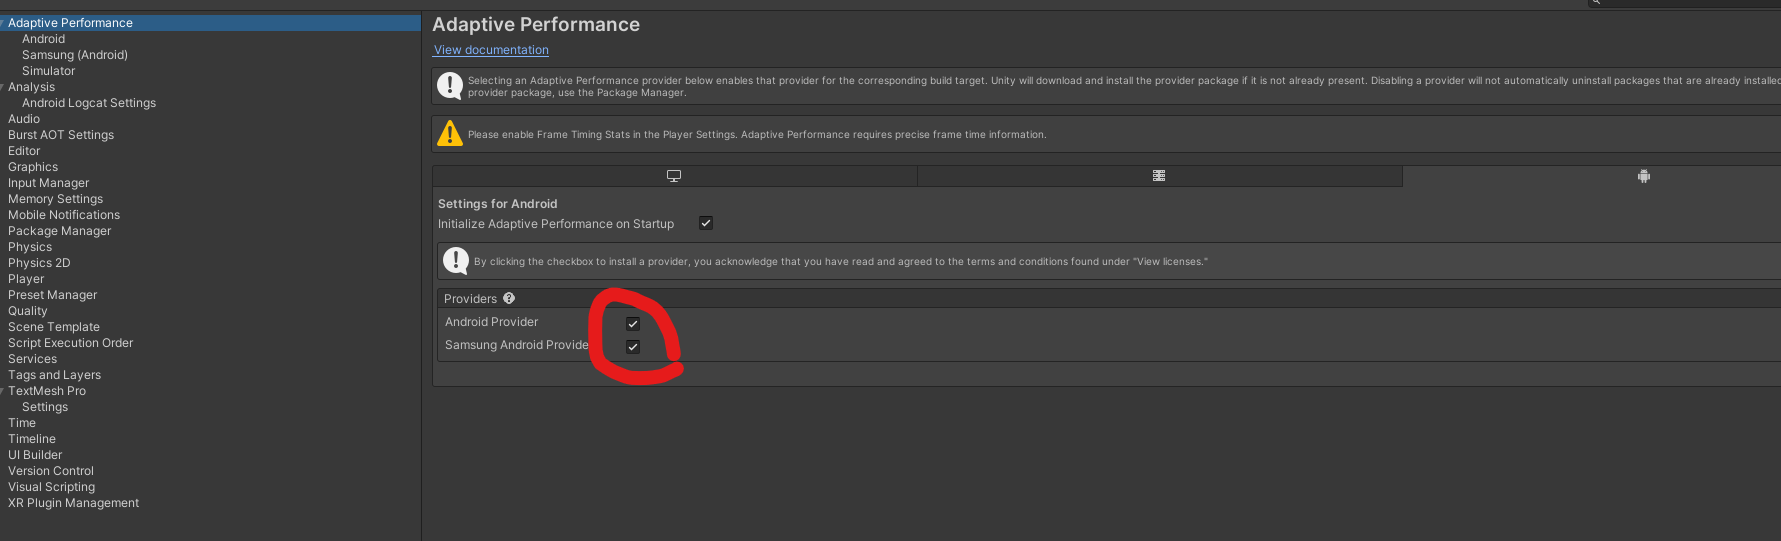Click the Adaptive Performance page title
Screen dimensions: 1781x541
(x=536, y=25)
